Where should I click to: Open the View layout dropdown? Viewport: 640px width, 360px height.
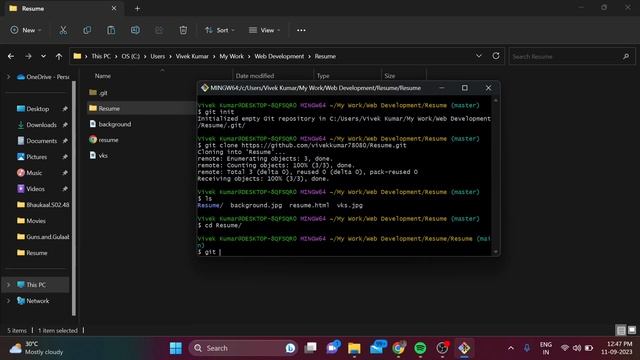point(264,30)
